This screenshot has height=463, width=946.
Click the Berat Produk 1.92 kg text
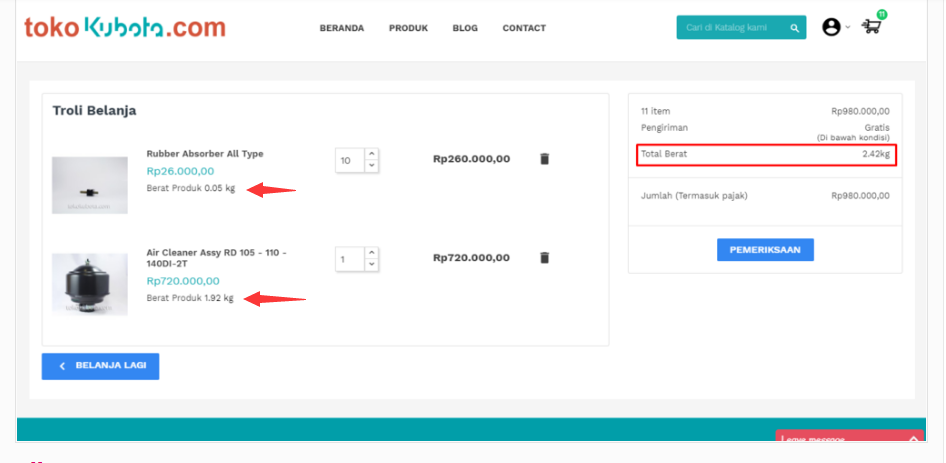click(190, 298)
